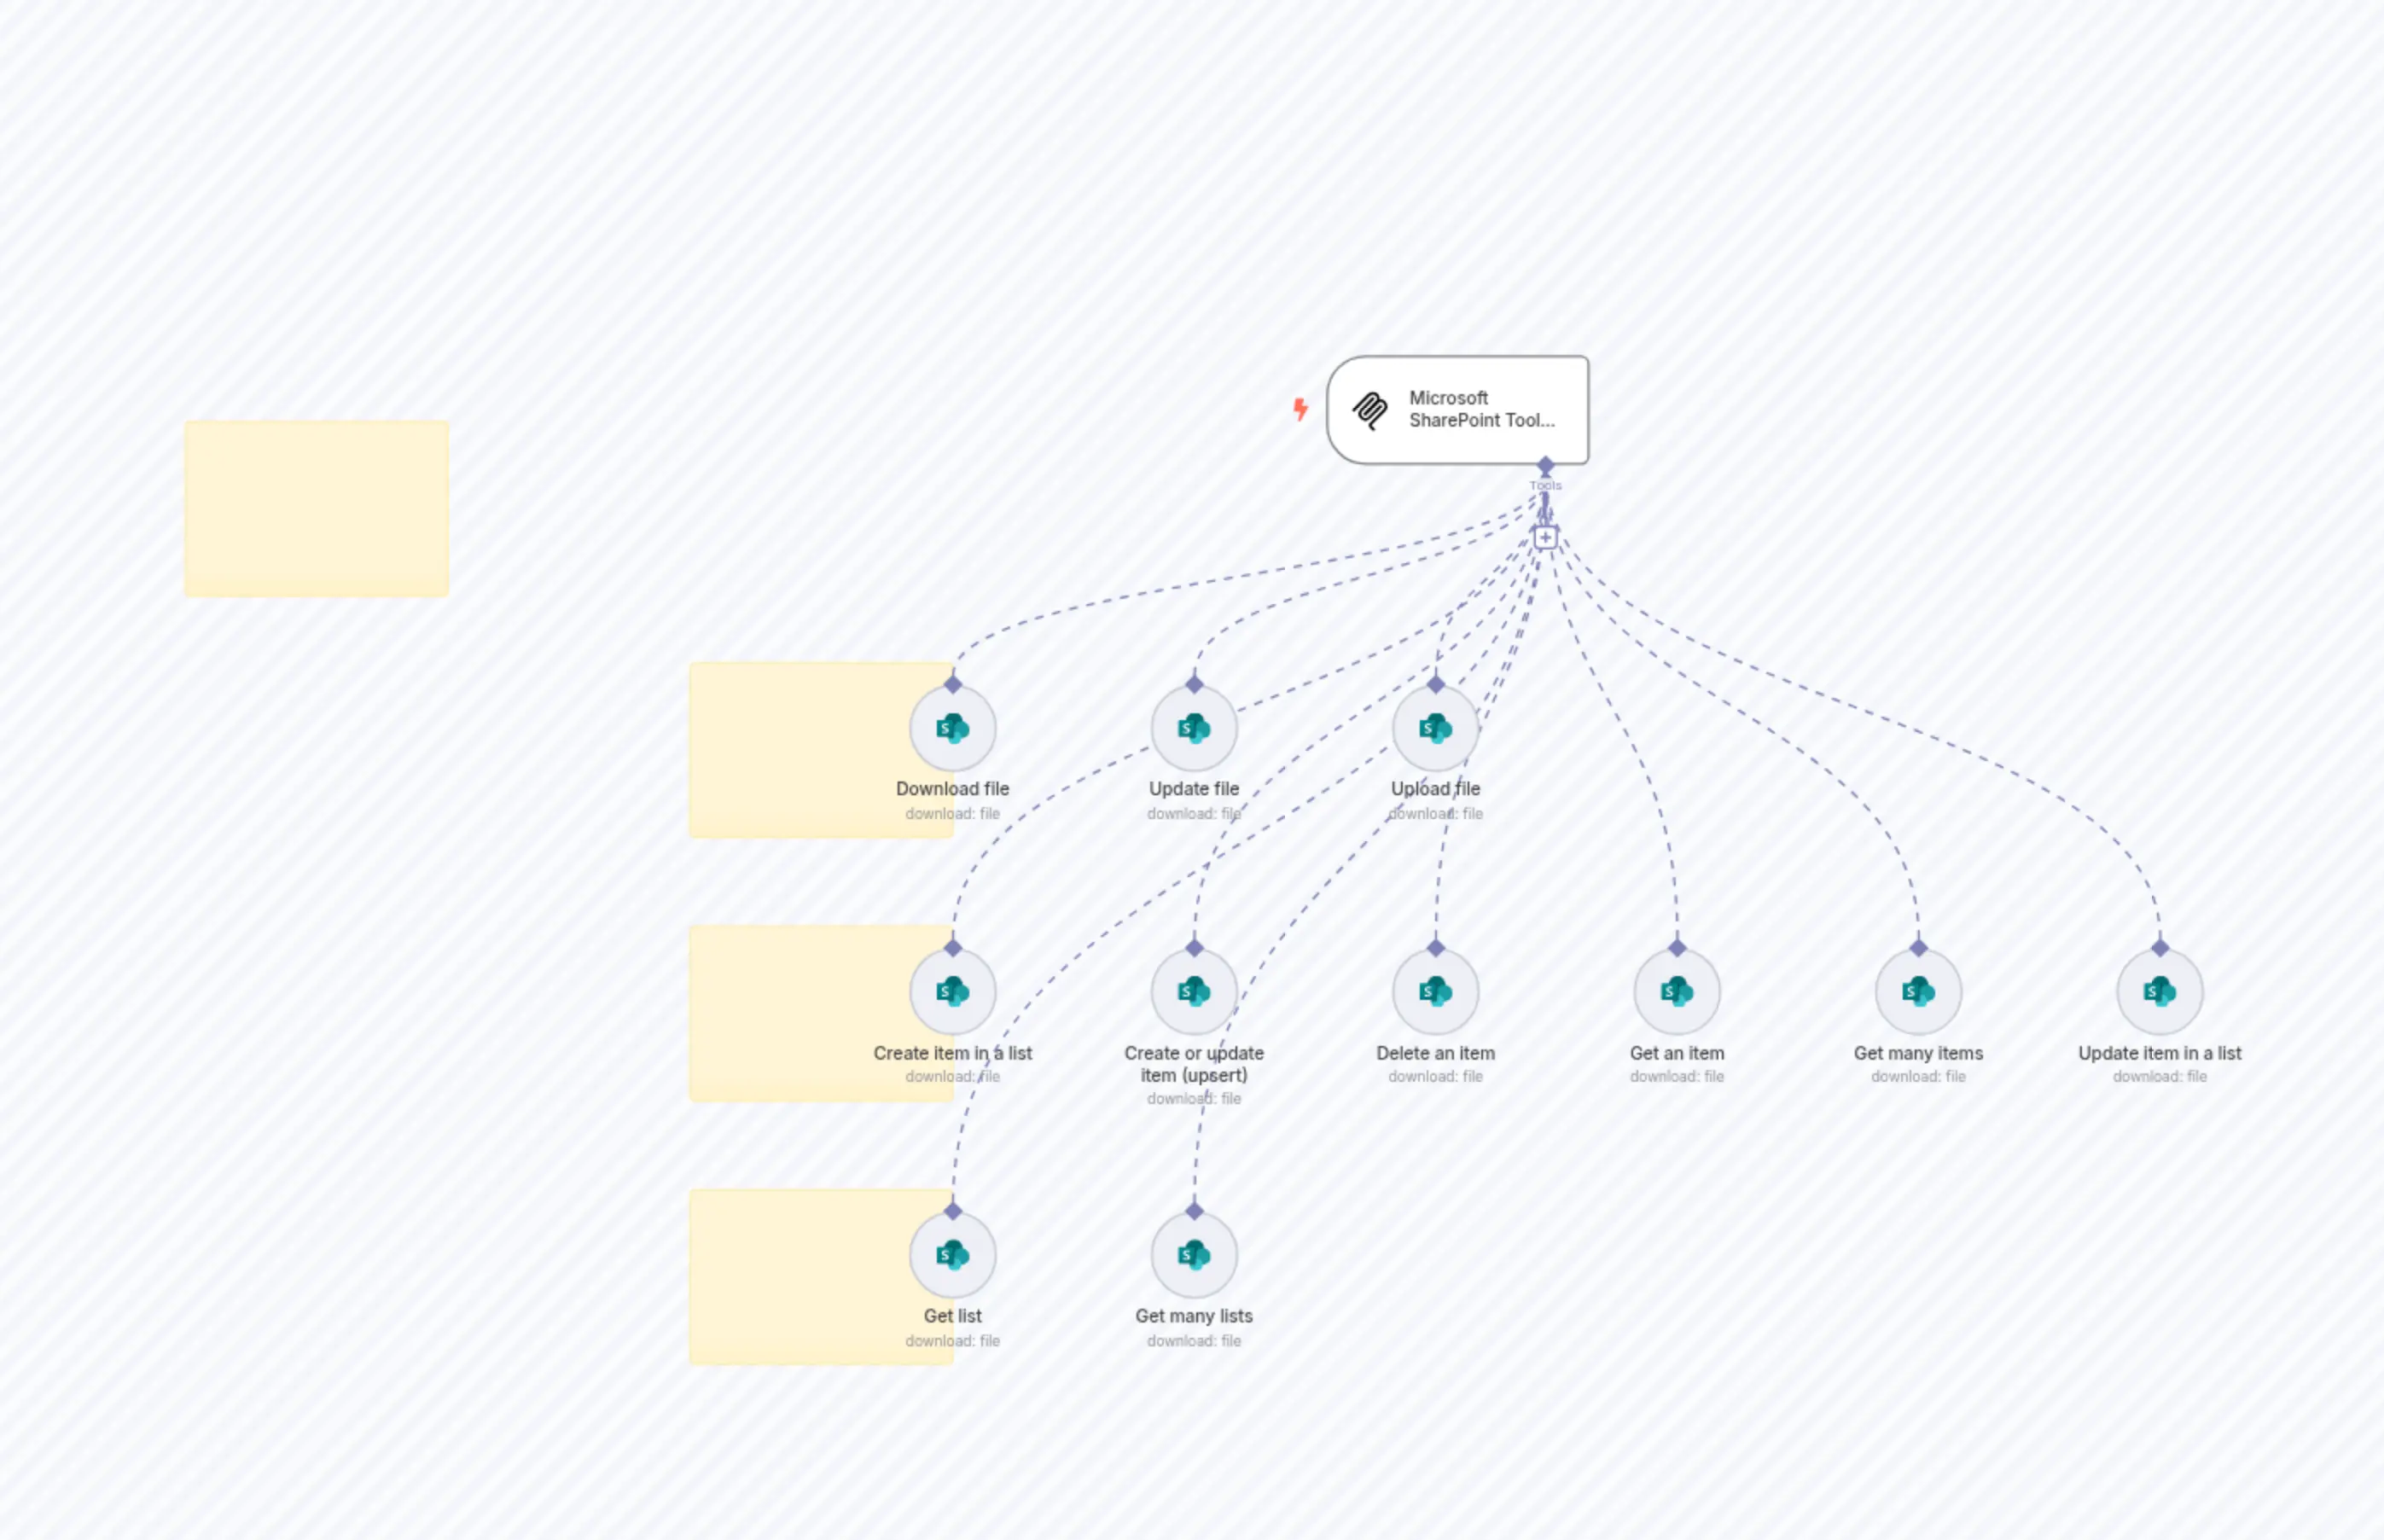This screenshot has height=1540, width=2384.
Task: Click the Create or update item (upsert) node
Action: 1193,991
